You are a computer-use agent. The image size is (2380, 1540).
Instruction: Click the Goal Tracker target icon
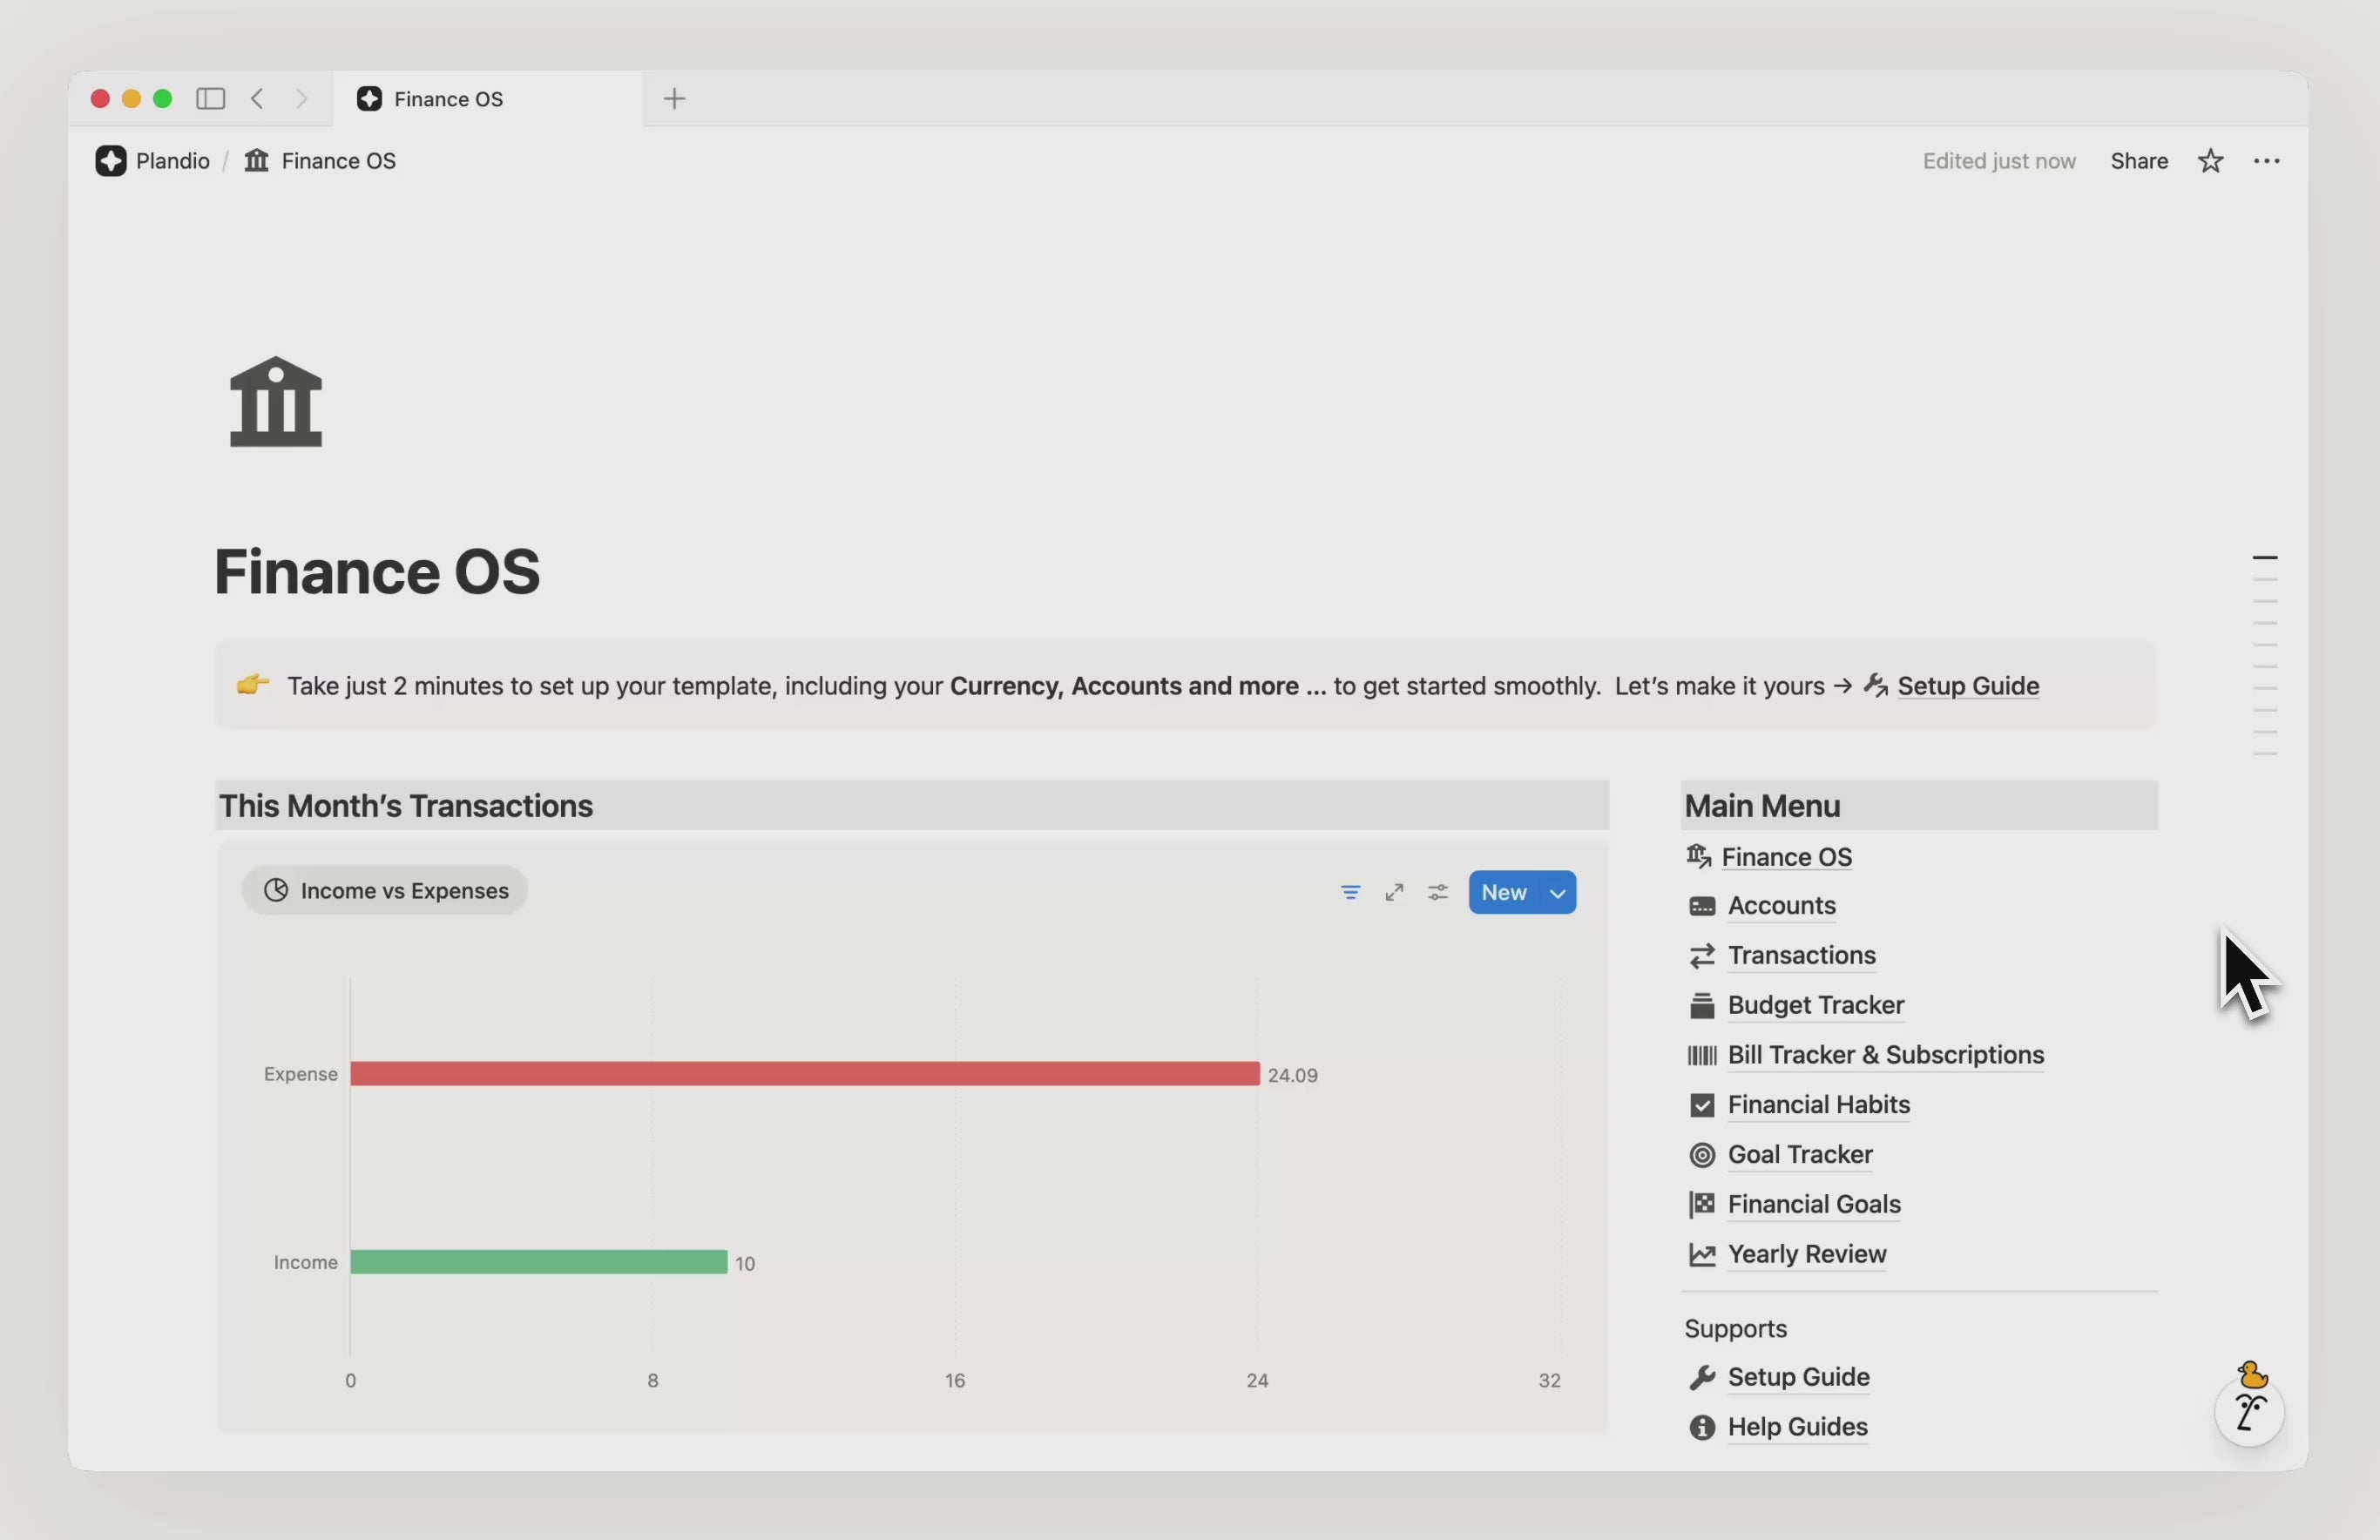tap(1702, 1155)
